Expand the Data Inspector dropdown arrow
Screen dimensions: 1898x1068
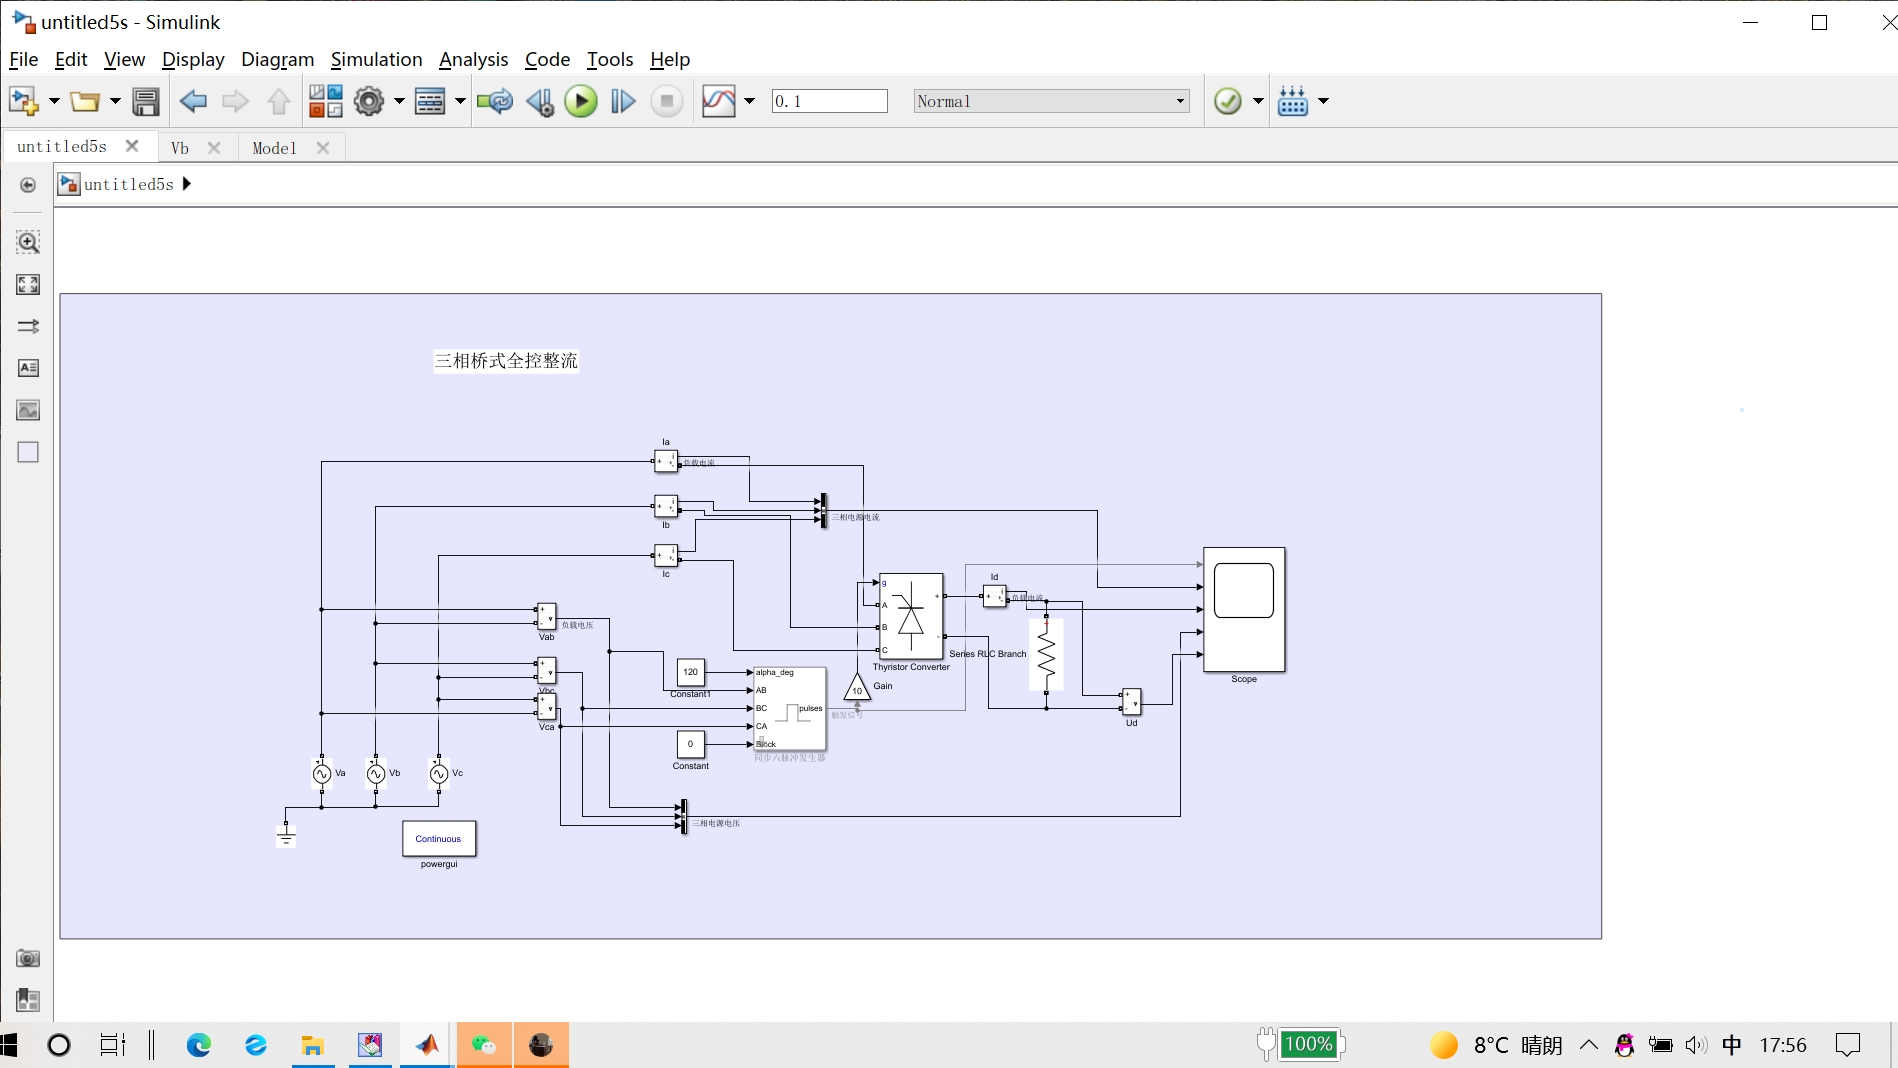click(x=750, y=101)
